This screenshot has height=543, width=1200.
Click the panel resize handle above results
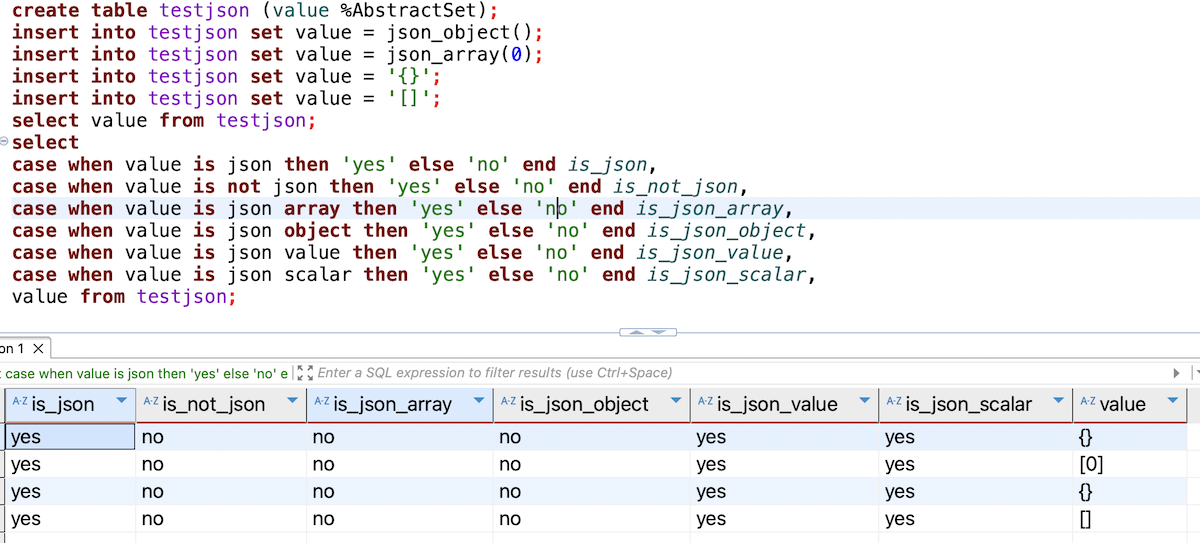click(x=648, y=331)
